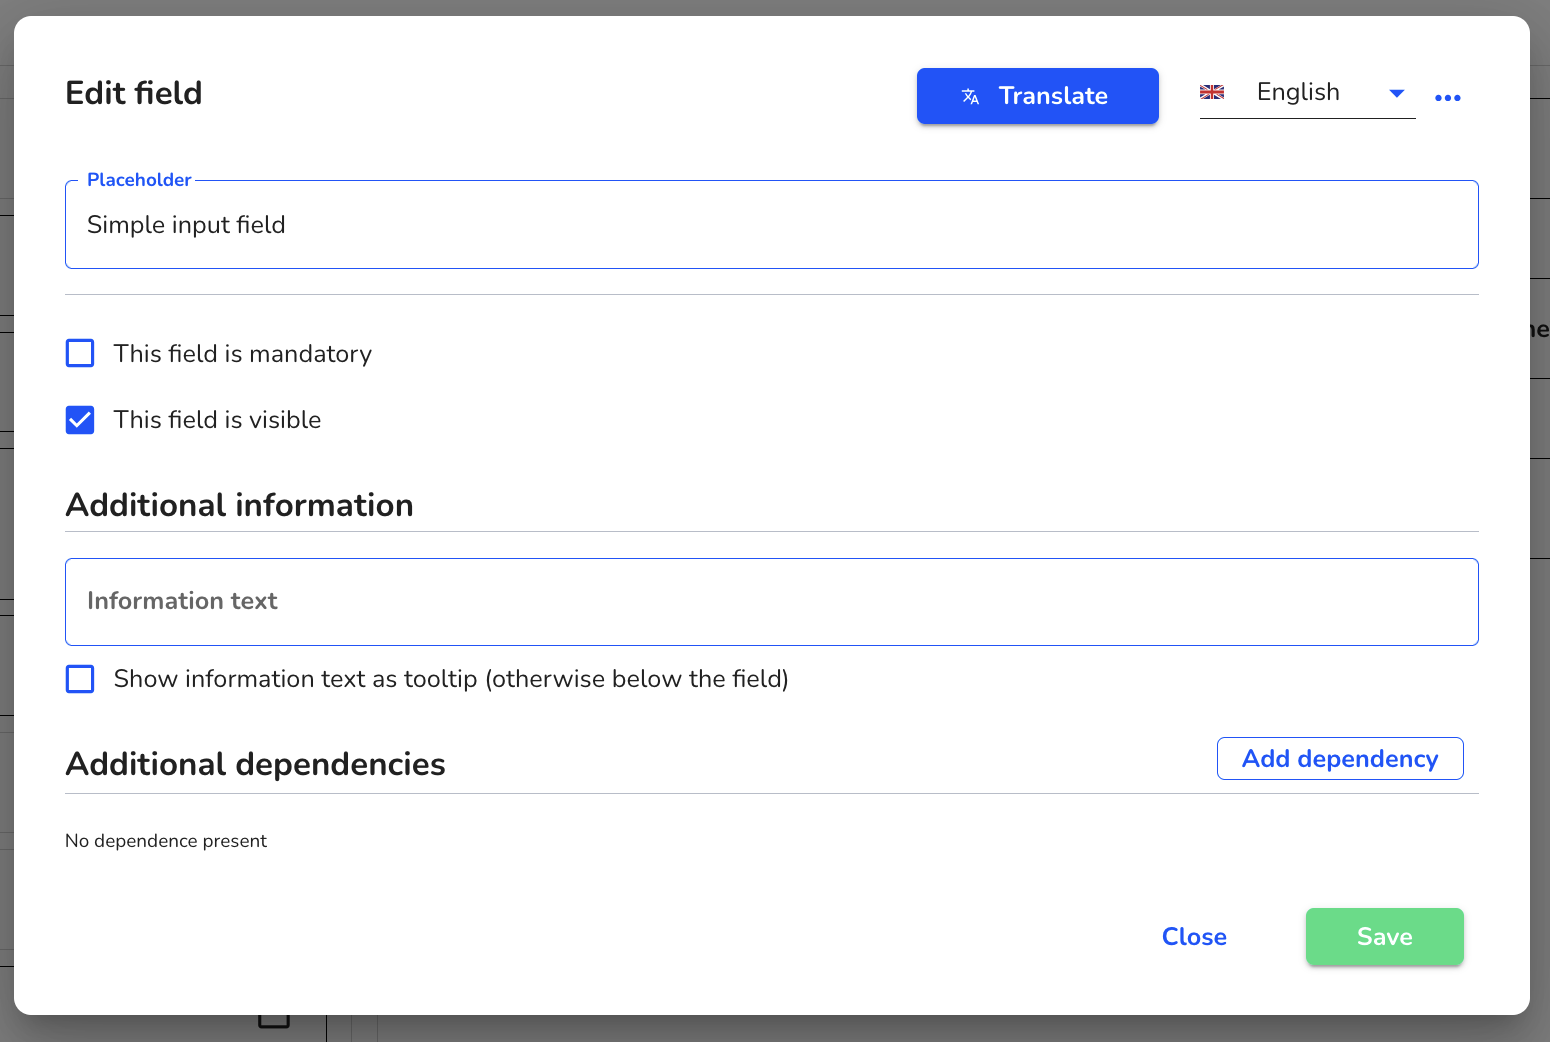Enable the 'This field is mandatory' checkbox
This screenshot has width=1550, height=1042.
(80, 353)
